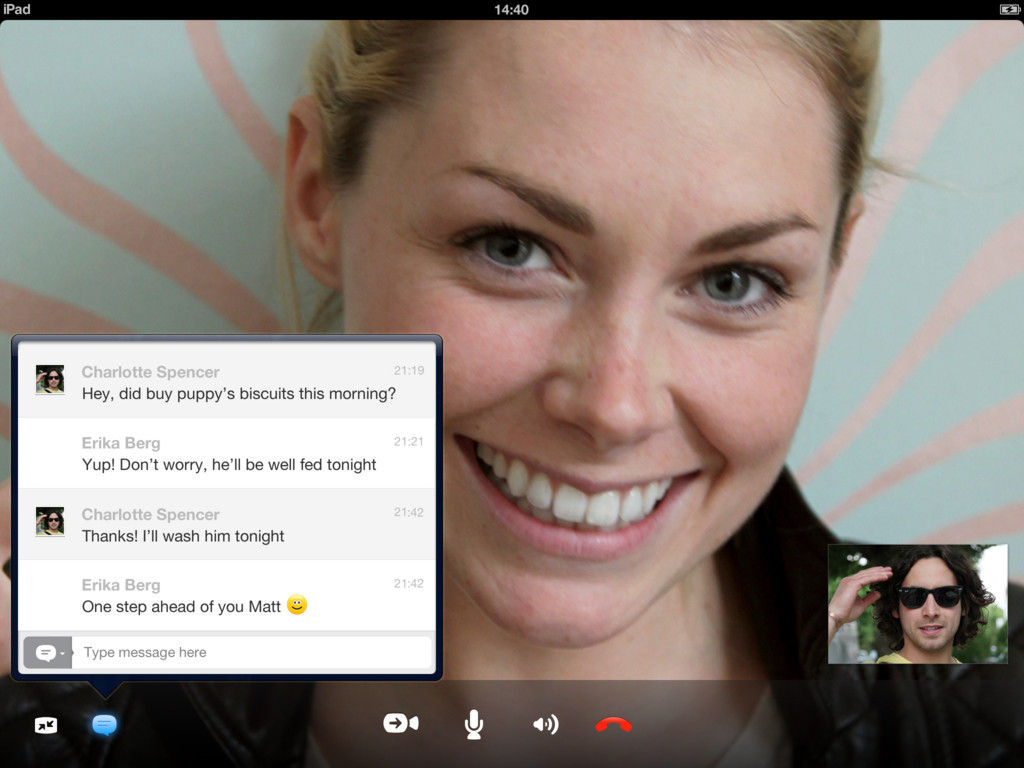Image resolution: width=1024 pixels, height=768 pixels.
Task: Click the 'Type message here' input field
Action: 251,652
